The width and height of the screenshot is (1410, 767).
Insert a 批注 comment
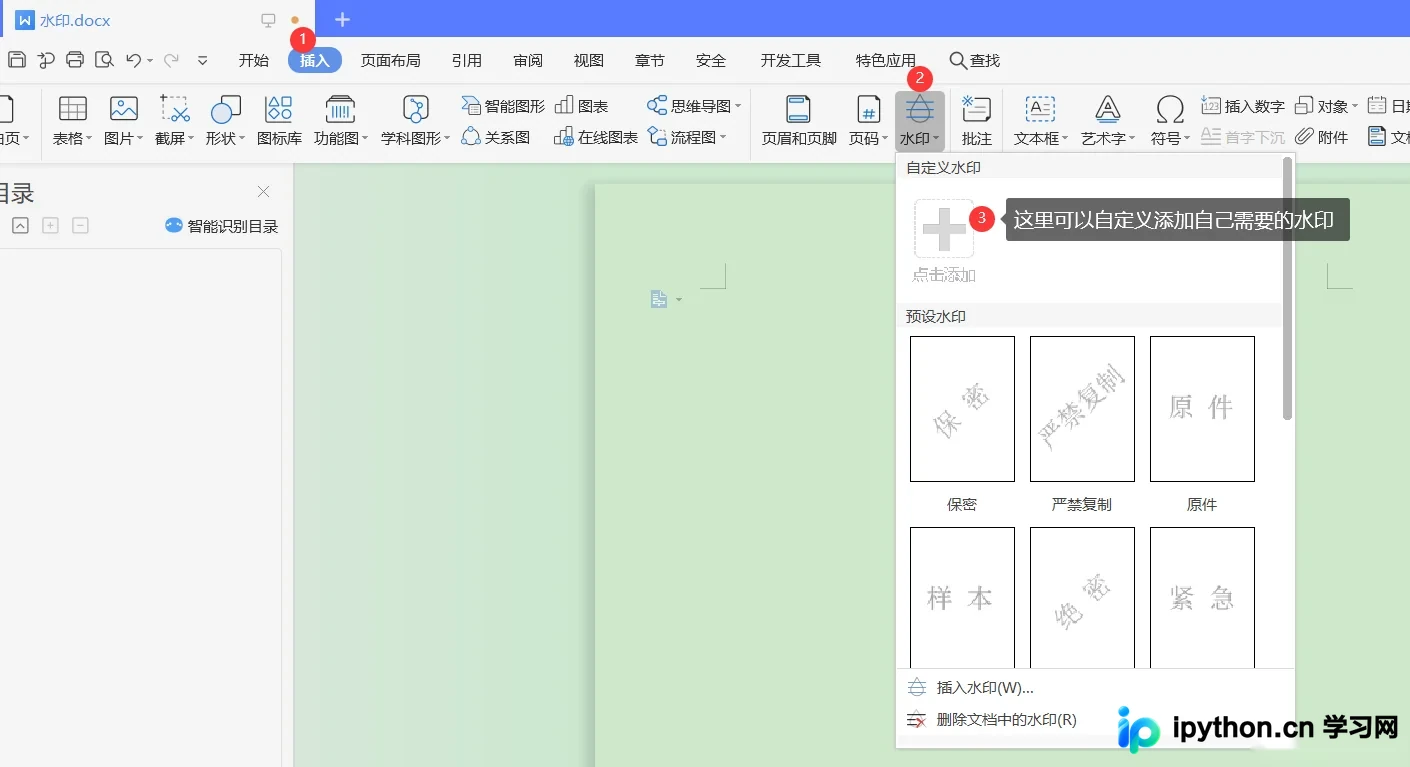point(977,120)
